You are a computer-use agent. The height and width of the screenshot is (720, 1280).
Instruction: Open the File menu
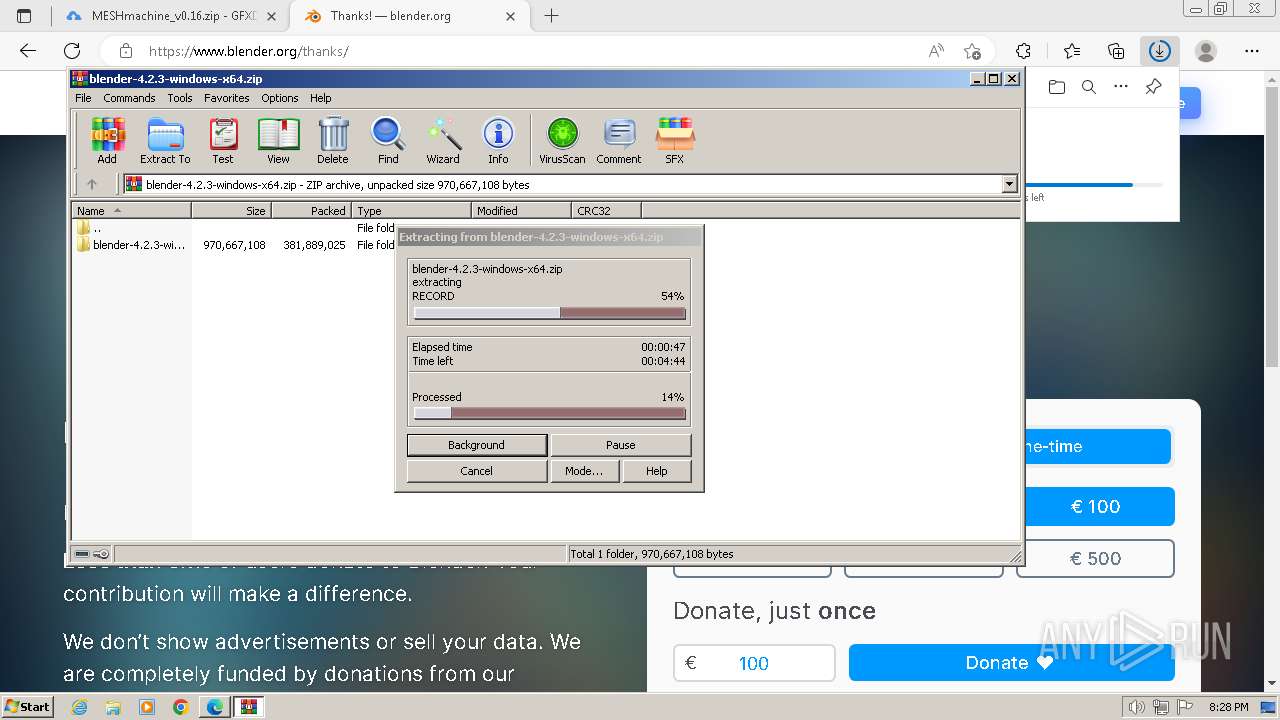(x=83, y=98)
